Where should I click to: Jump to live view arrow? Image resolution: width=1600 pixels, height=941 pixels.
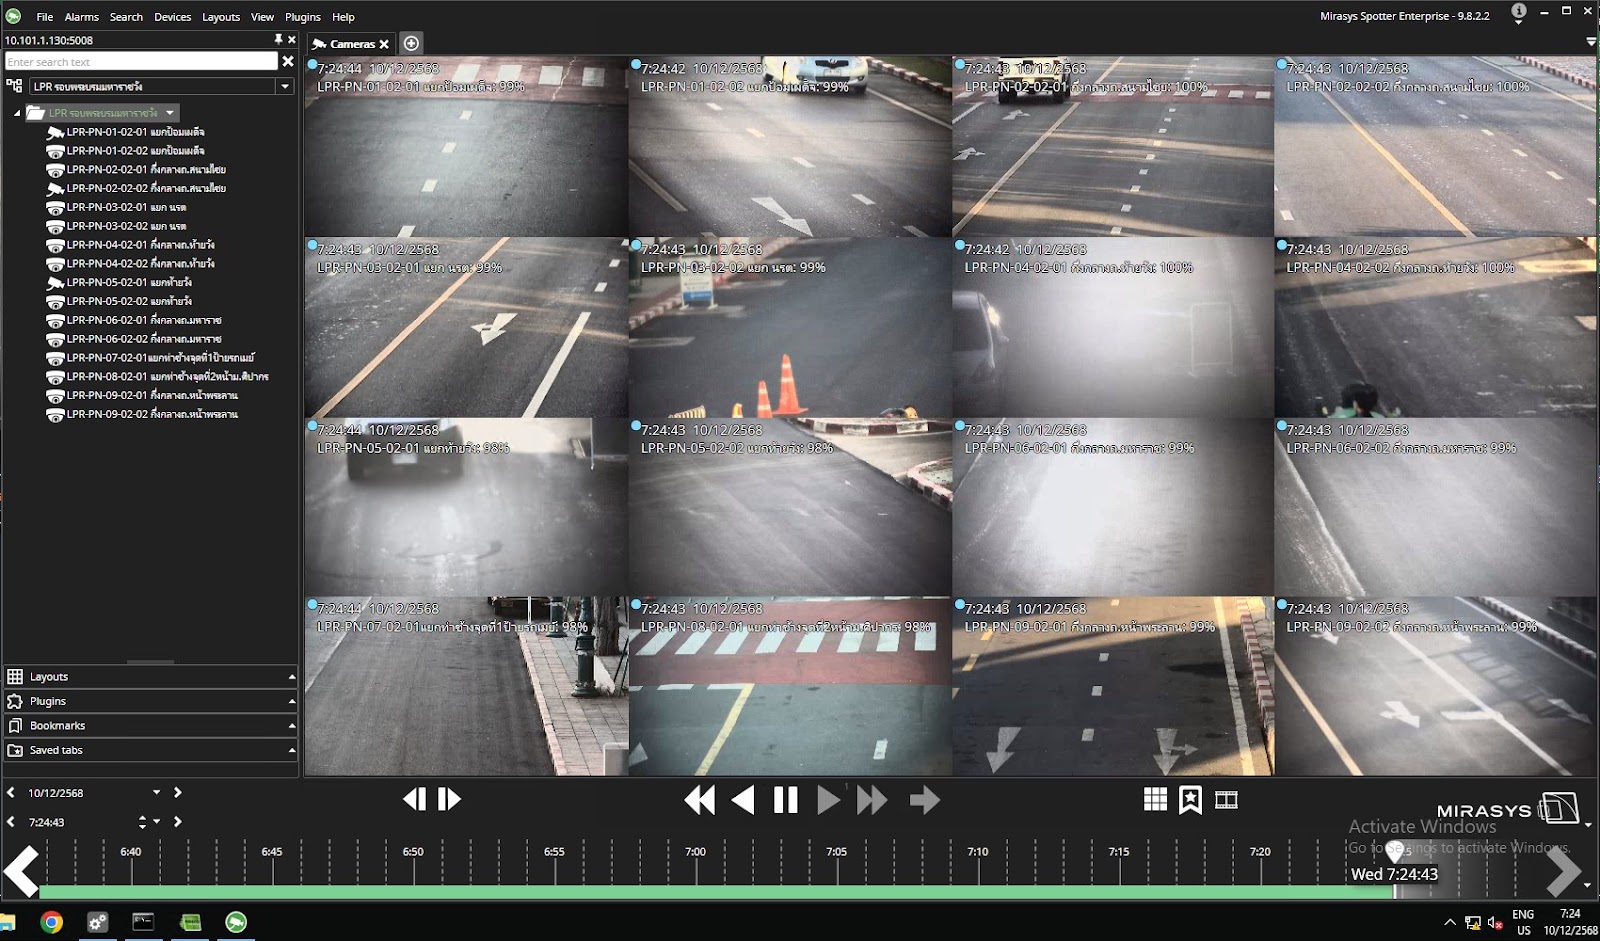tap(925, 800)
